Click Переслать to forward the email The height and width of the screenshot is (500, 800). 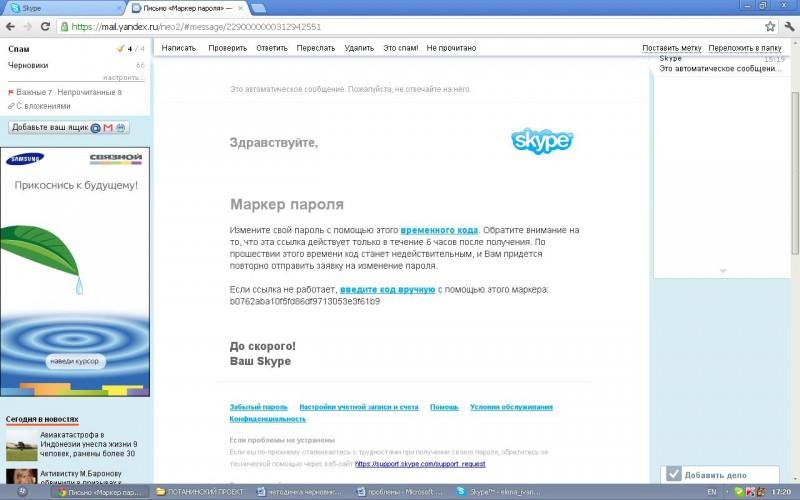pos(316,48)
